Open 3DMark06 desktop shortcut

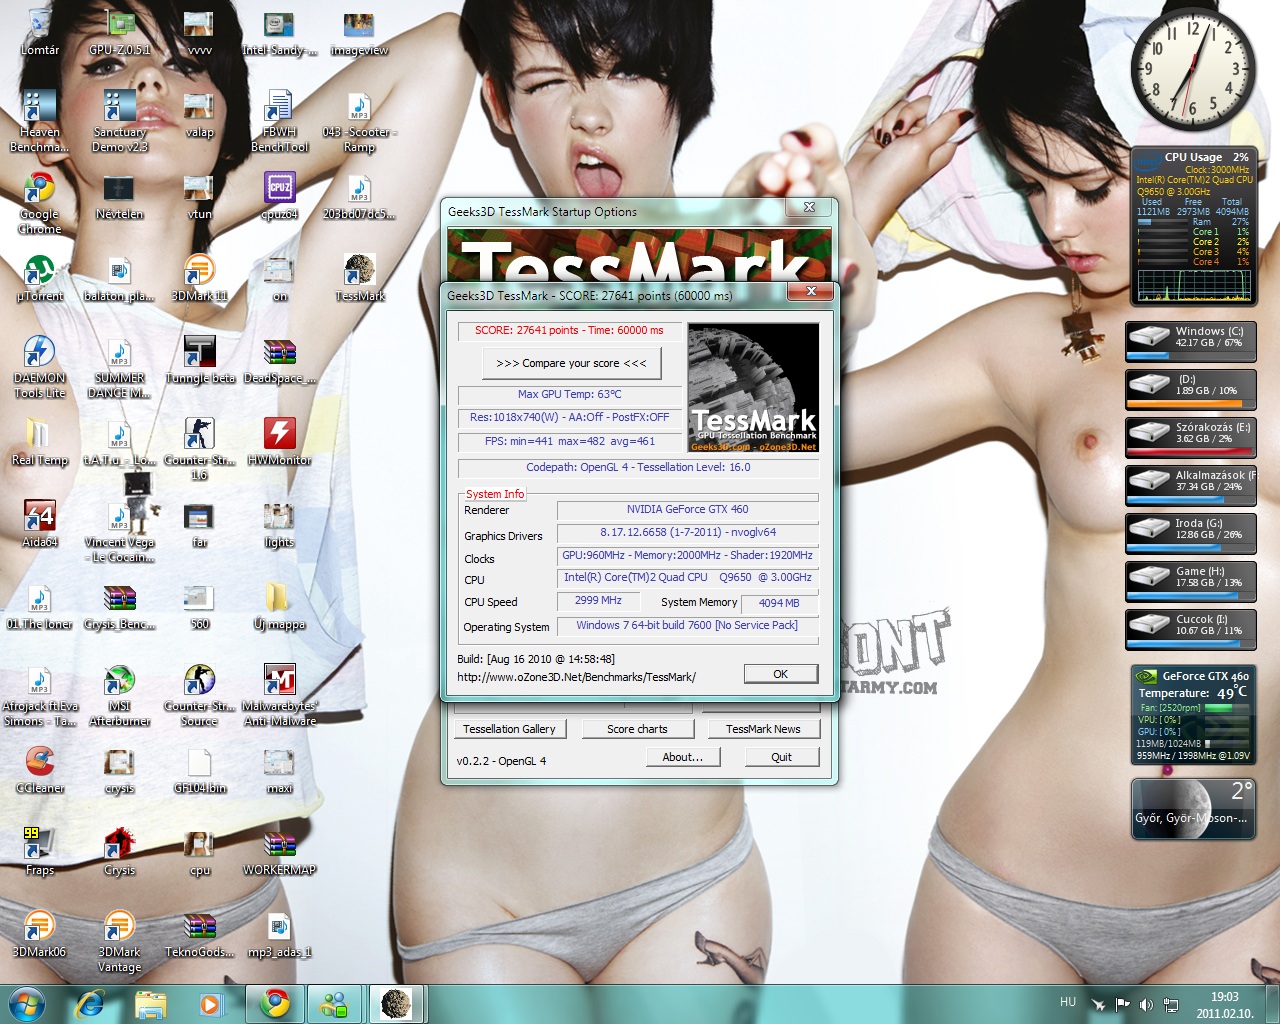pos(39,934)
